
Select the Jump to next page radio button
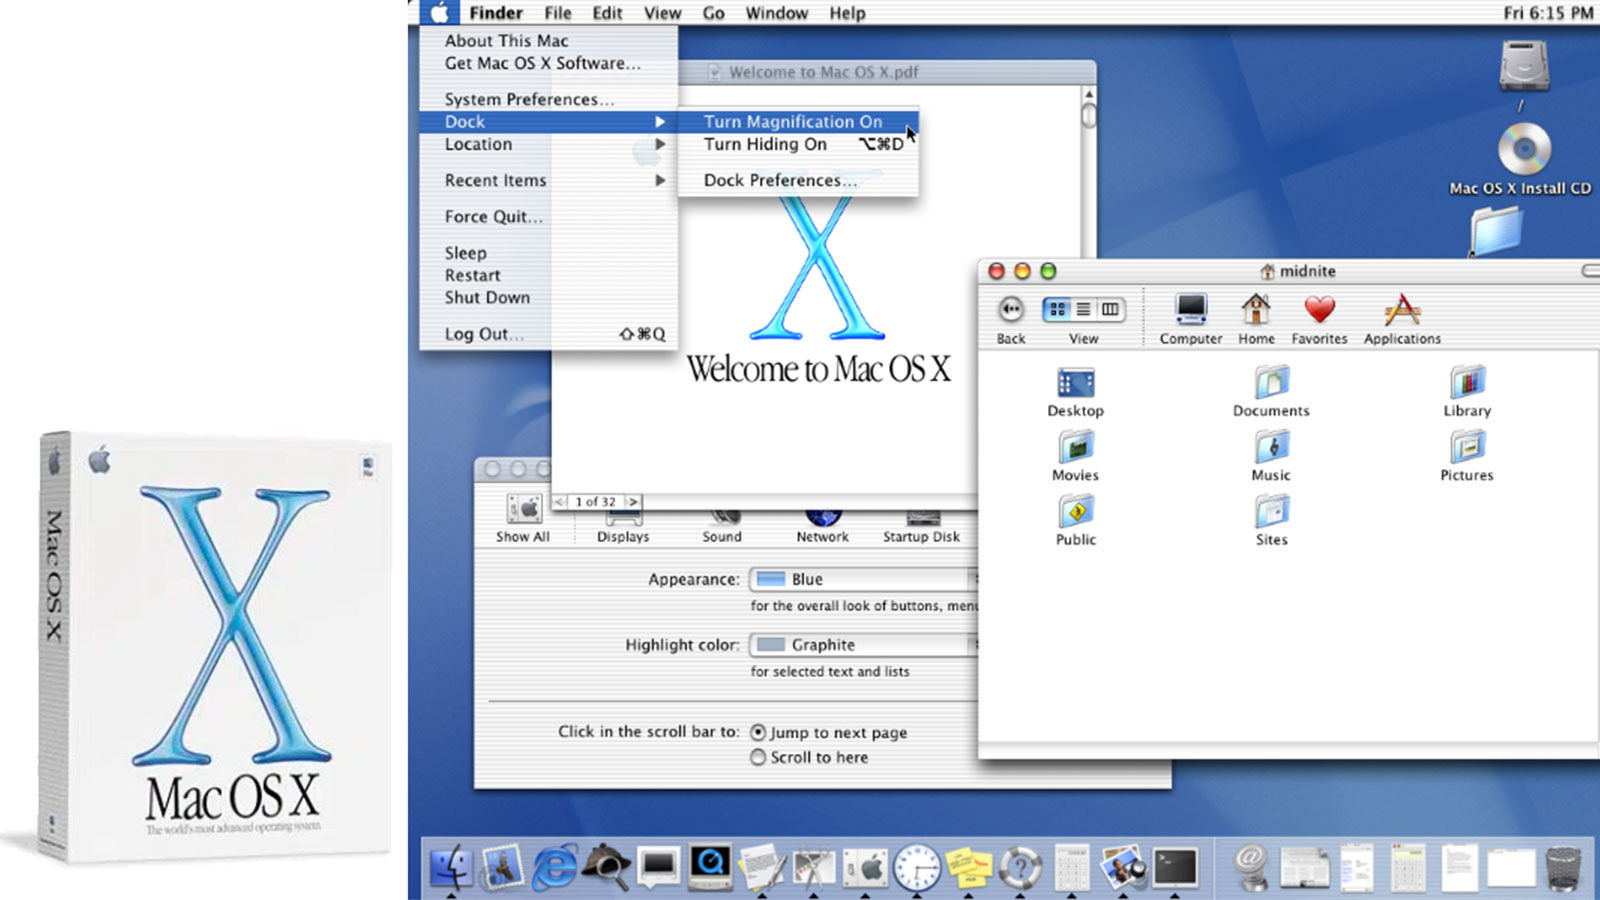click(x=758, y=732)
